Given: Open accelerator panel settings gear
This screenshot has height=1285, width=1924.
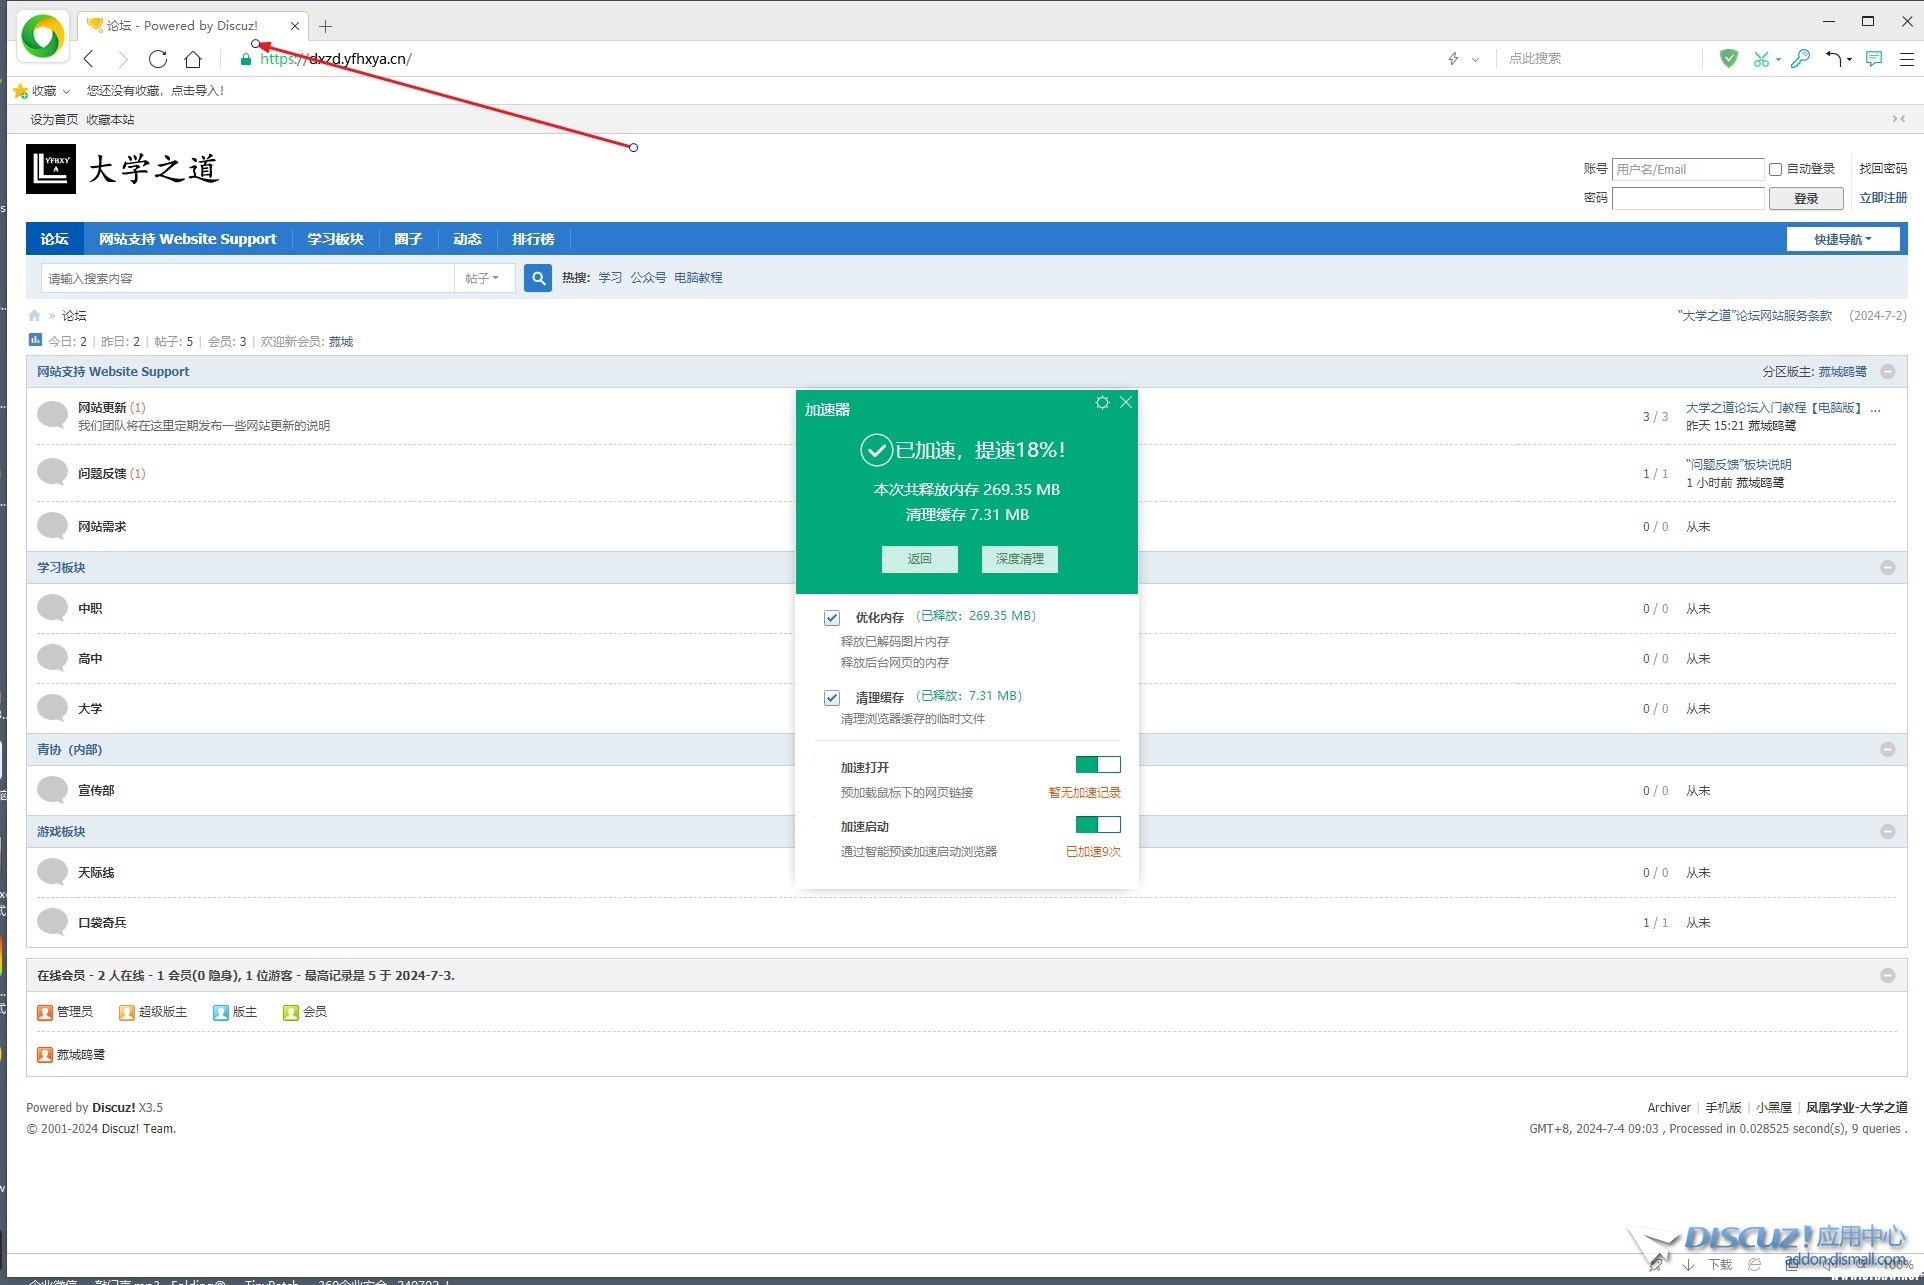Looking at the screenshot, I should [1102, 402].
